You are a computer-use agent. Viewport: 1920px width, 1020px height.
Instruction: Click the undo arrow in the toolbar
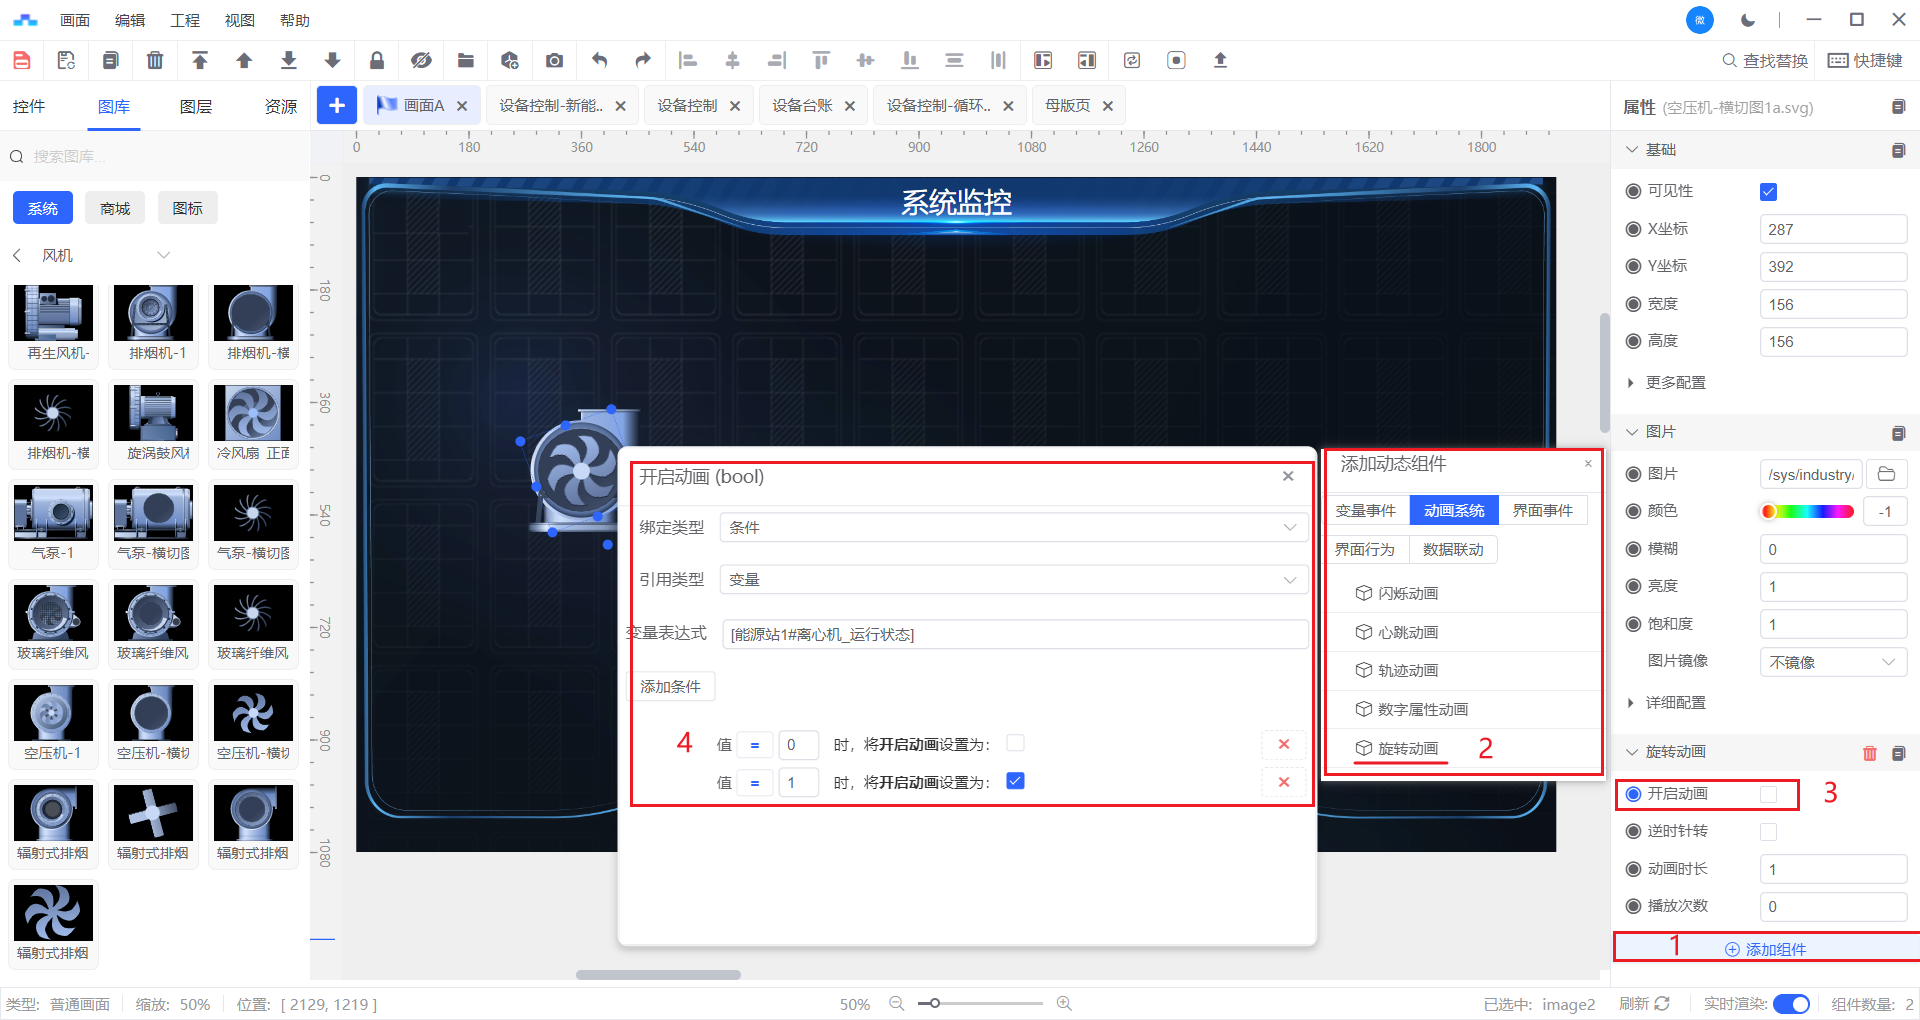click(x=599, y=60)
